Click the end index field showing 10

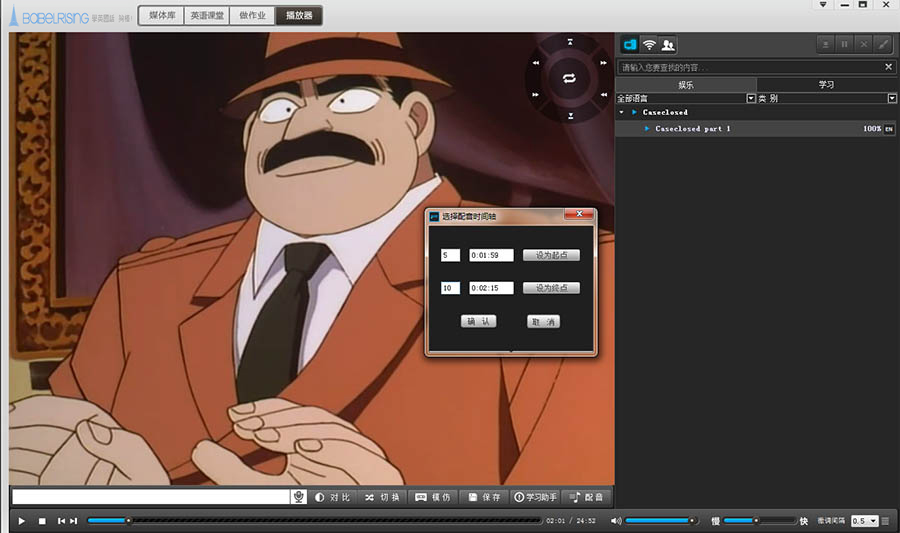click(450, 288)
